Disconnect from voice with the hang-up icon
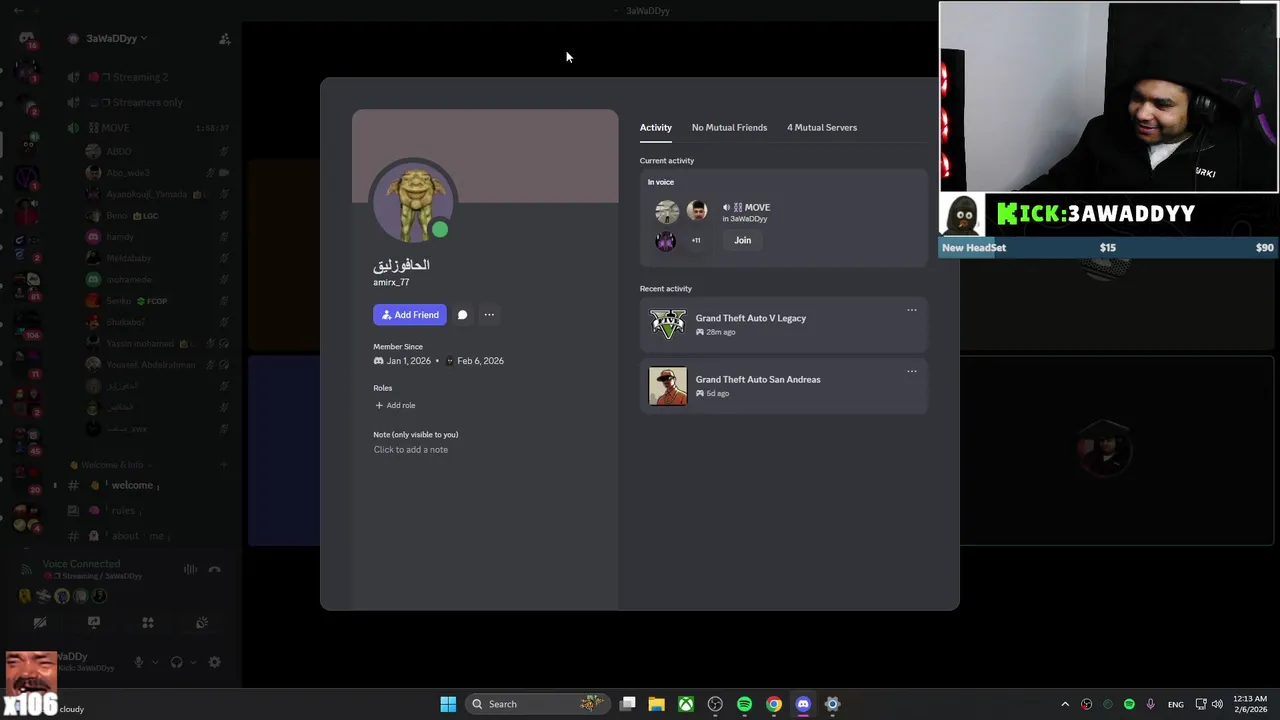 [214, 570]
